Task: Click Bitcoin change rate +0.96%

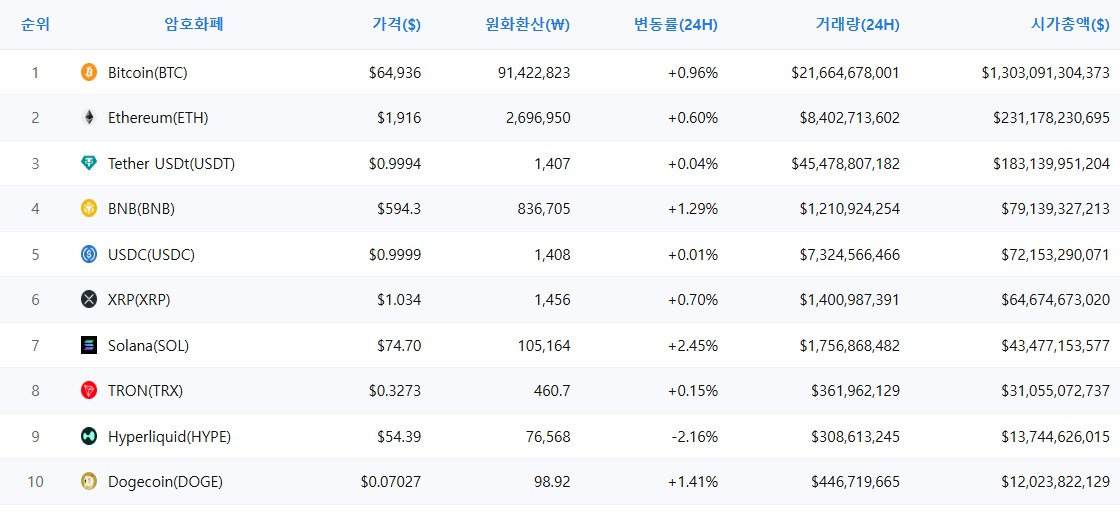Action: [x=693, y=73]
